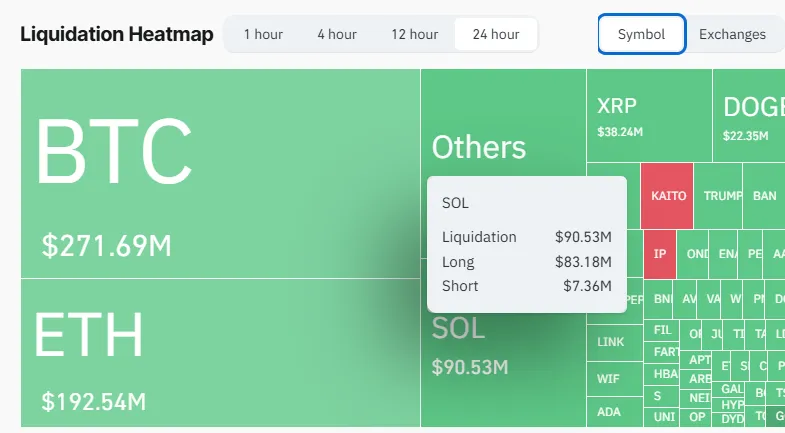Screen dimensions: 785x433
Task: Click the BAN heatmap tile
Action: [764, 196]
